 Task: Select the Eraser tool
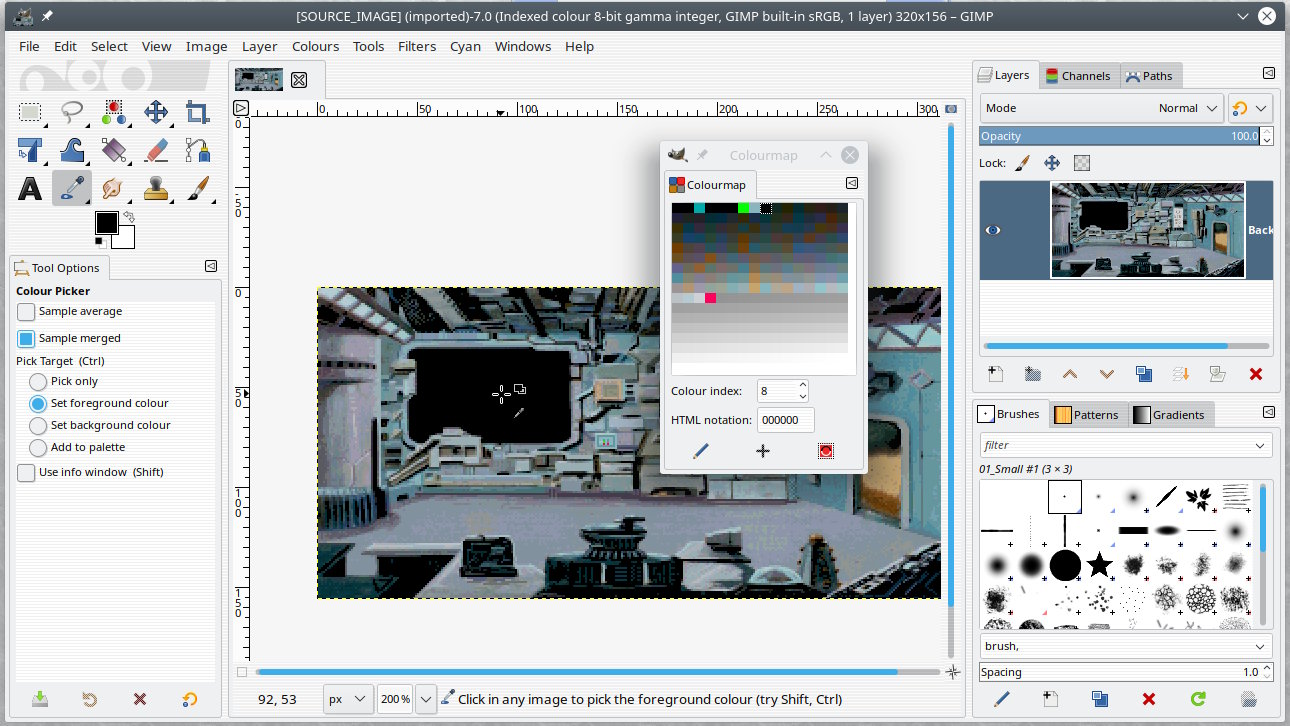156,150
